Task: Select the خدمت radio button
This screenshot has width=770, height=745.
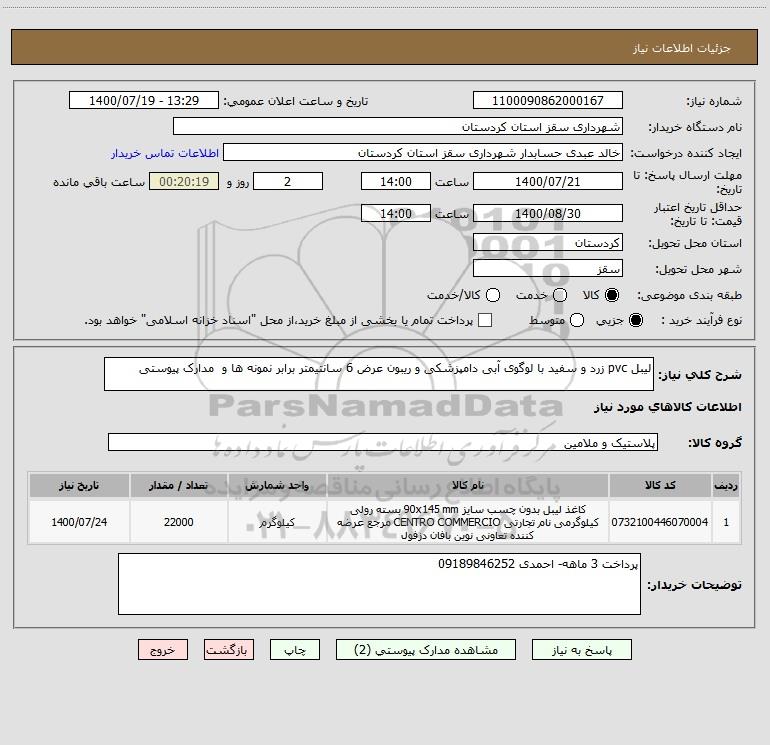Action: pos(559,295)
